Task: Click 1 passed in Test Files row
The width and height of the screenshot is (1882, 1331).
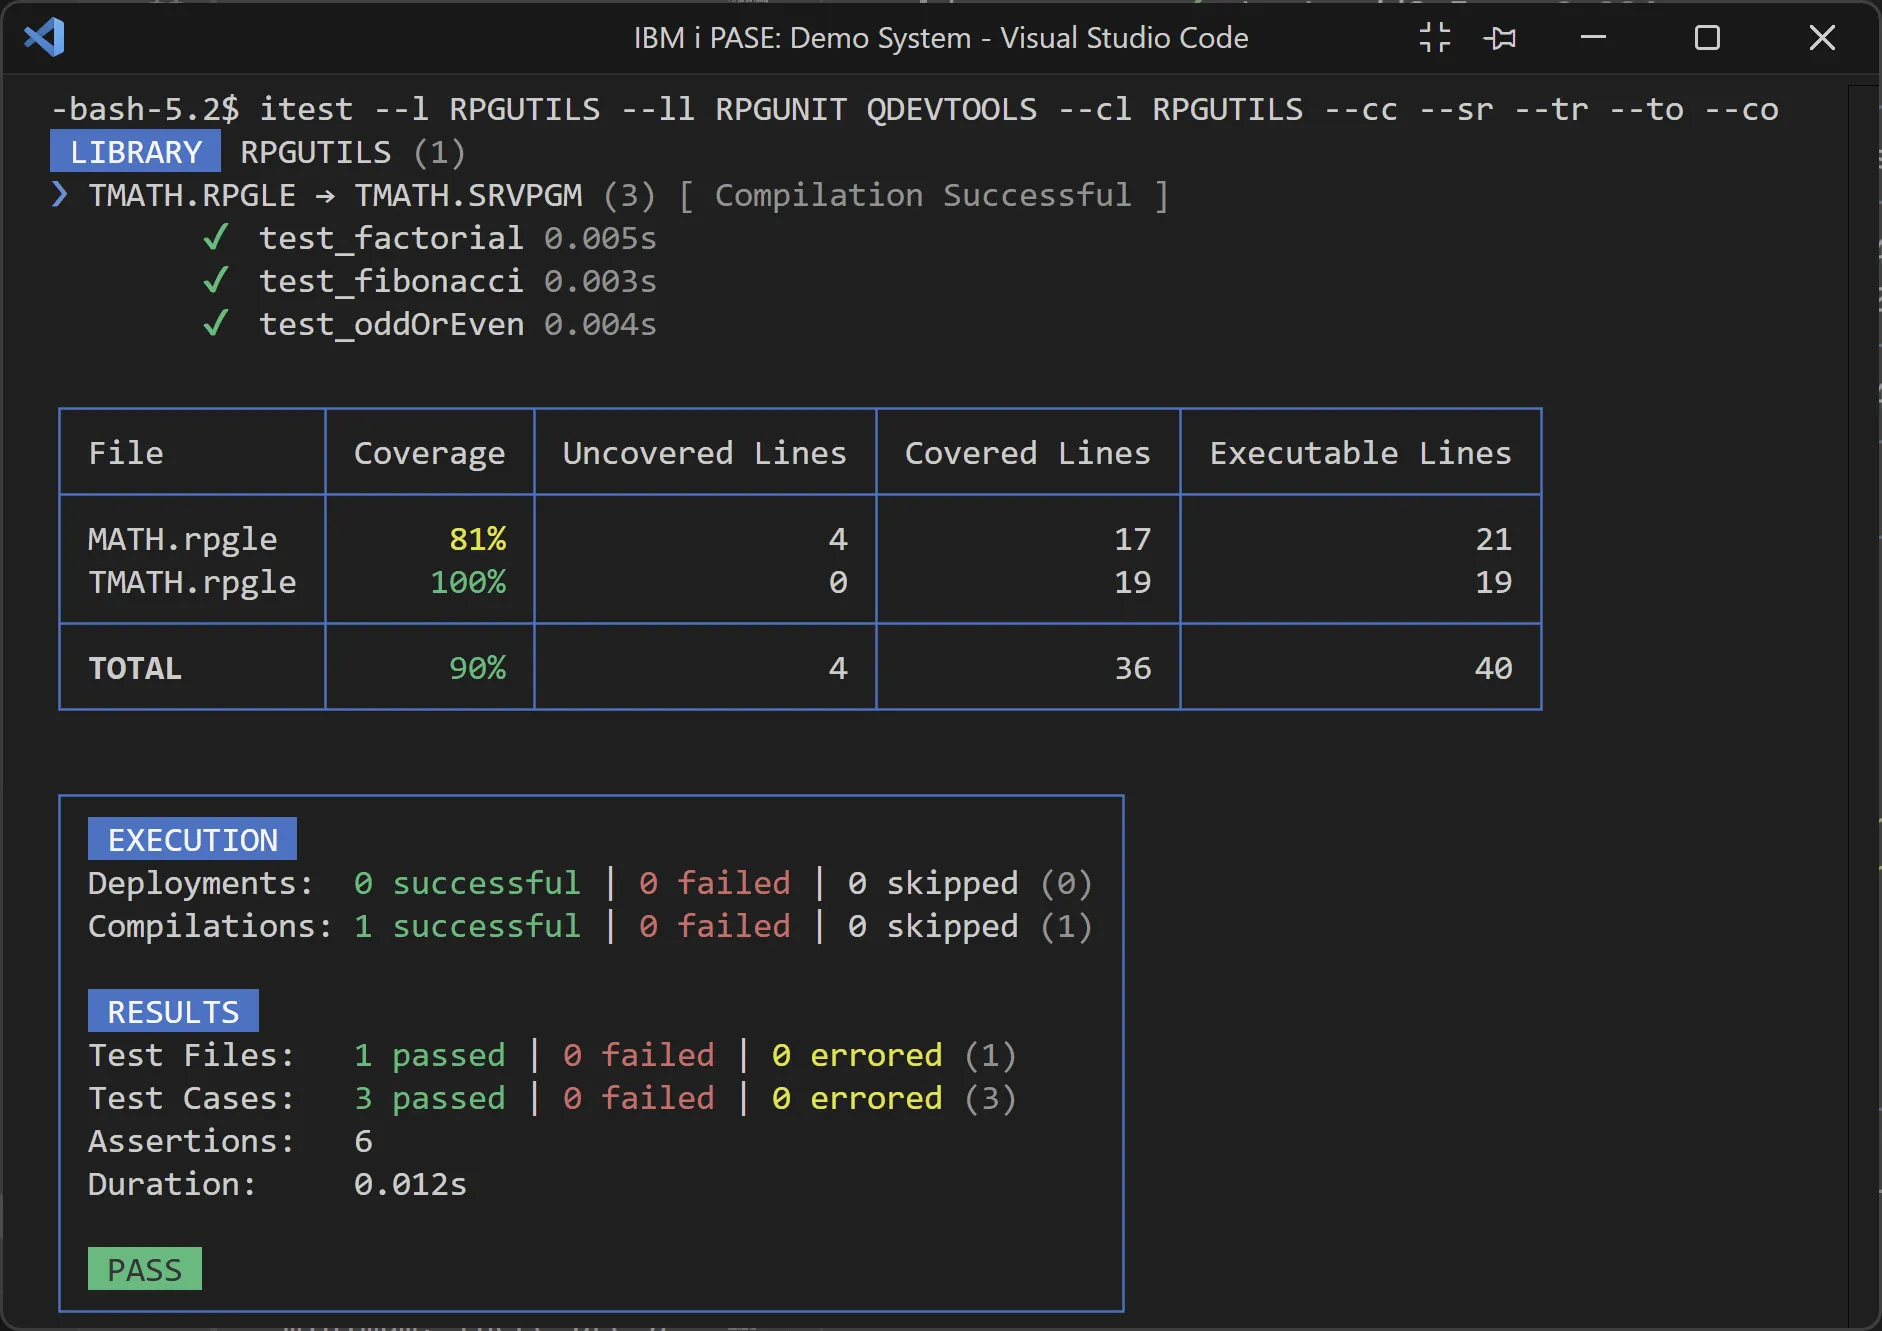Action: (430, 1055)
